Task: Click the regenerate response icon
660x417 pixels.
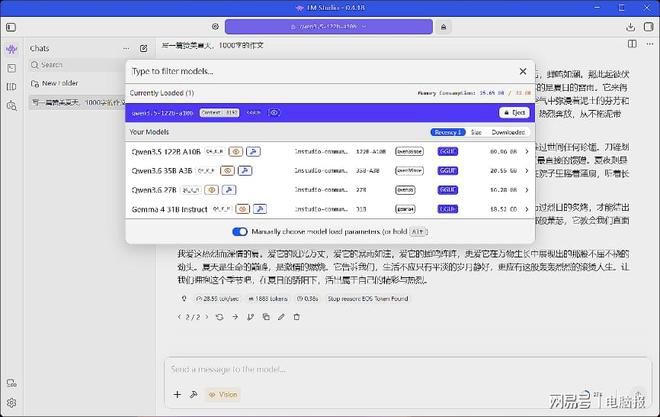Action: tap(219, 317)
